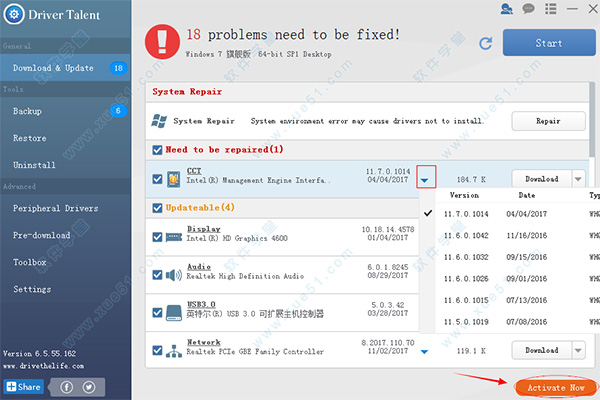Image resolution: width=600 pixels, height=400 pixels.
Task: Uncheck the Display driver checkbox
Action: [157, 237]
